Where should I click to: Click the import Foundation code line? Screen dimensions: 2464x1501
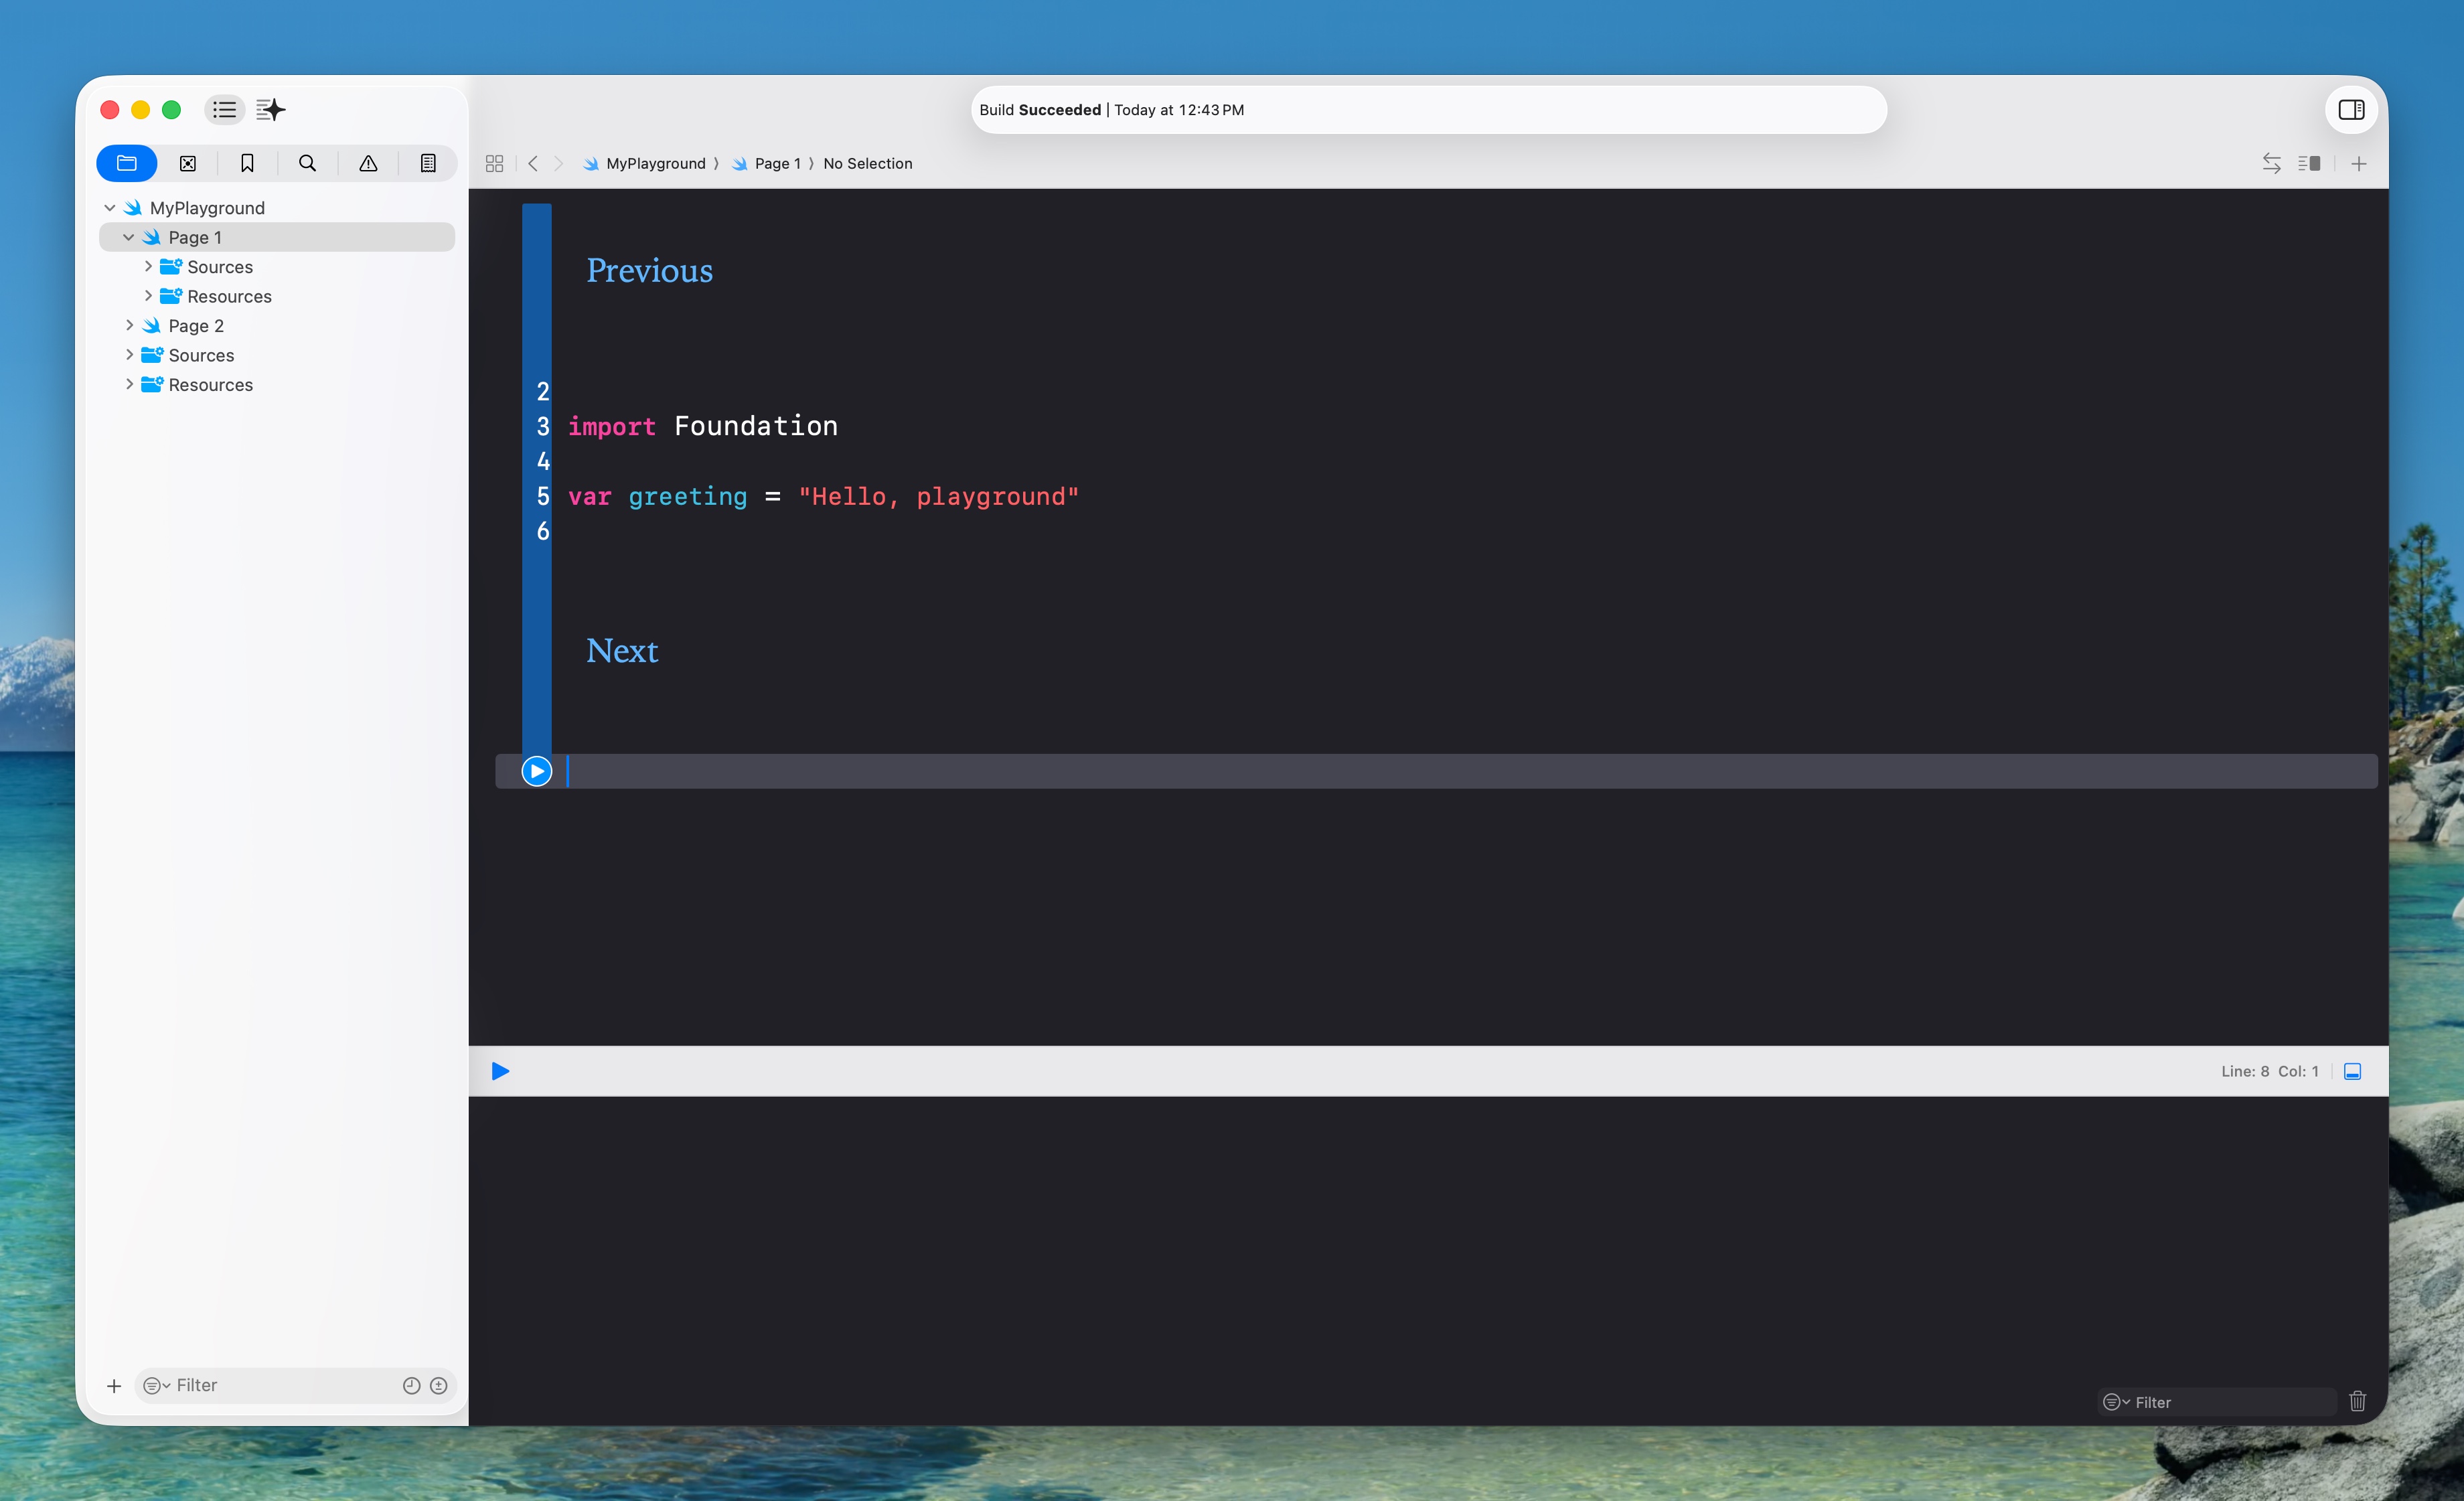click(x=703, y=426)
